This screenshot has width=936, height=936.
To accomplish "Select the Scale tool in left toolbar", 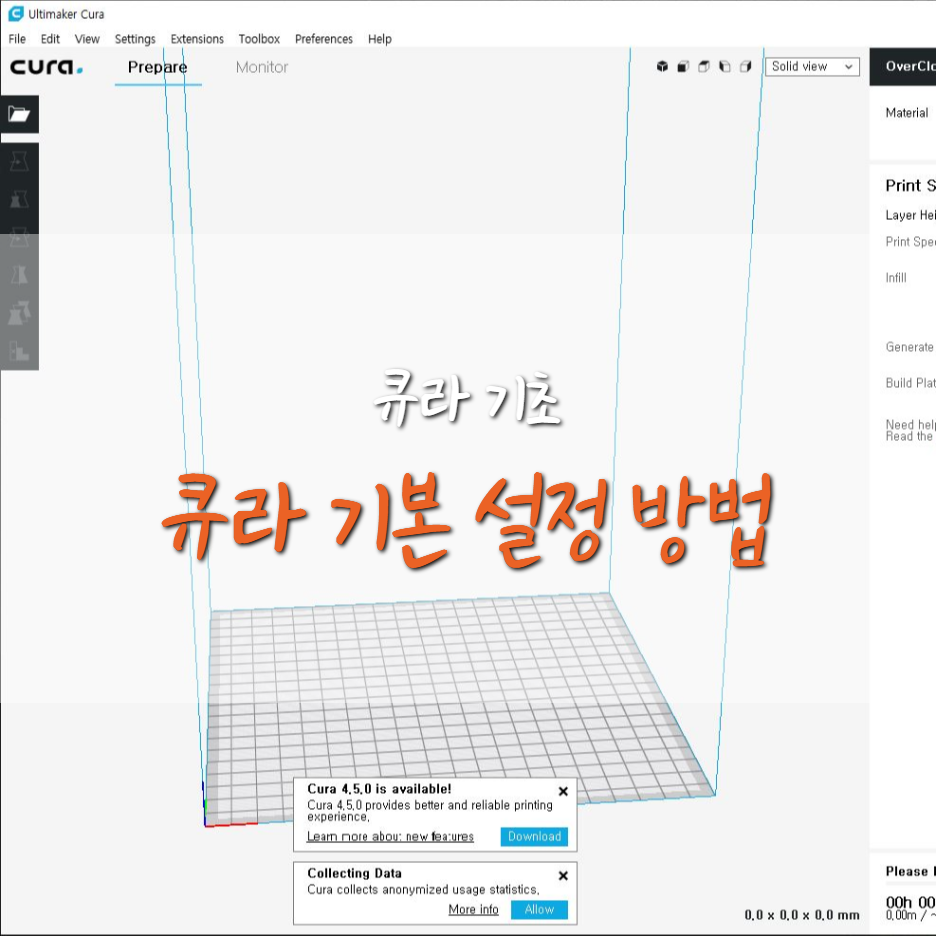I will [x=19, y=199].
